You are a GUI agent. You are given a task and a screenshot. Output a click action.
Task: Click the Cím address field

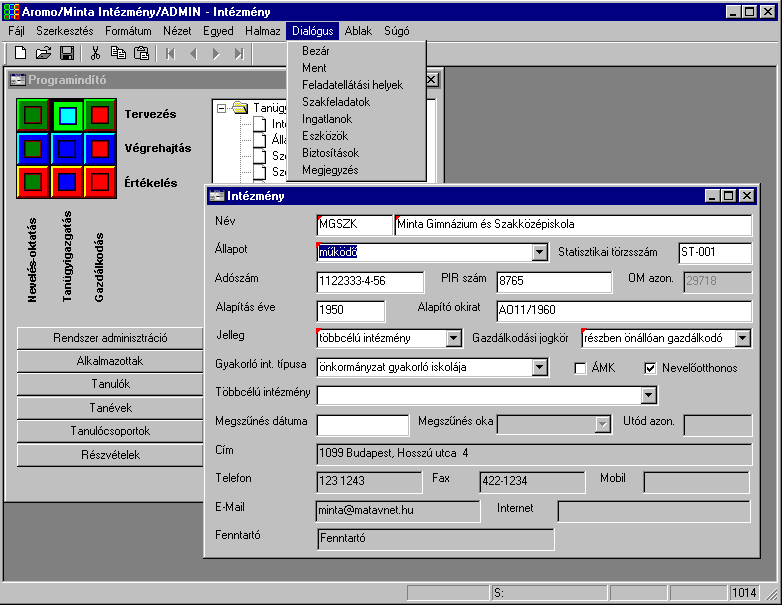coord(534,454)
